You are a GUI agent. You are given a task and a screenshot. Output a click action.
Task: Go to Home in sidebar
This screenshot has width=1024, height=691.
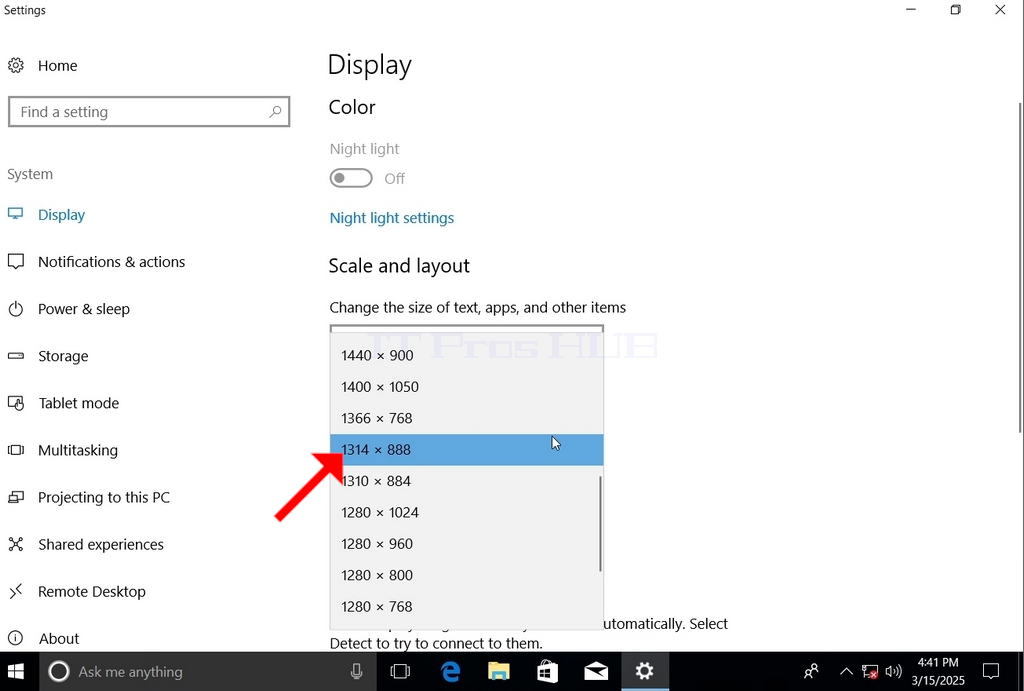click(x=57, y=65)
